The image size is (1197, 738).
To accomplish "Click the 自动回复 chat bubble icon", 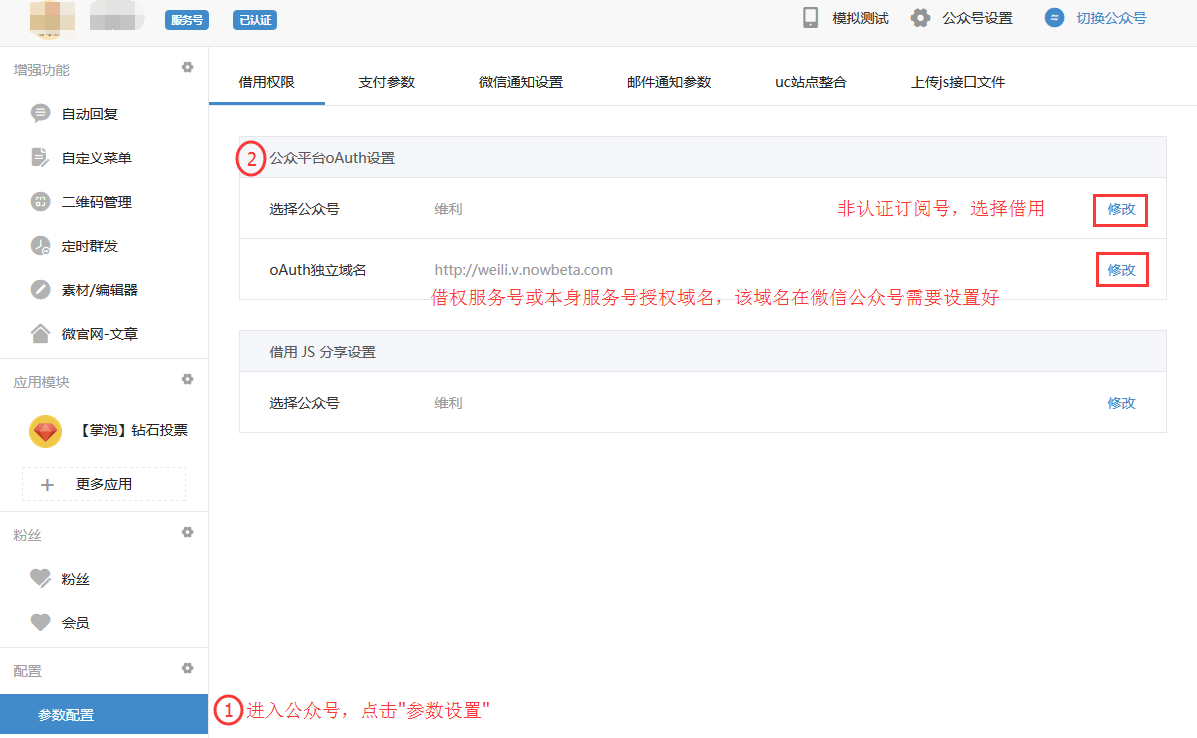I will pos(40,114).
